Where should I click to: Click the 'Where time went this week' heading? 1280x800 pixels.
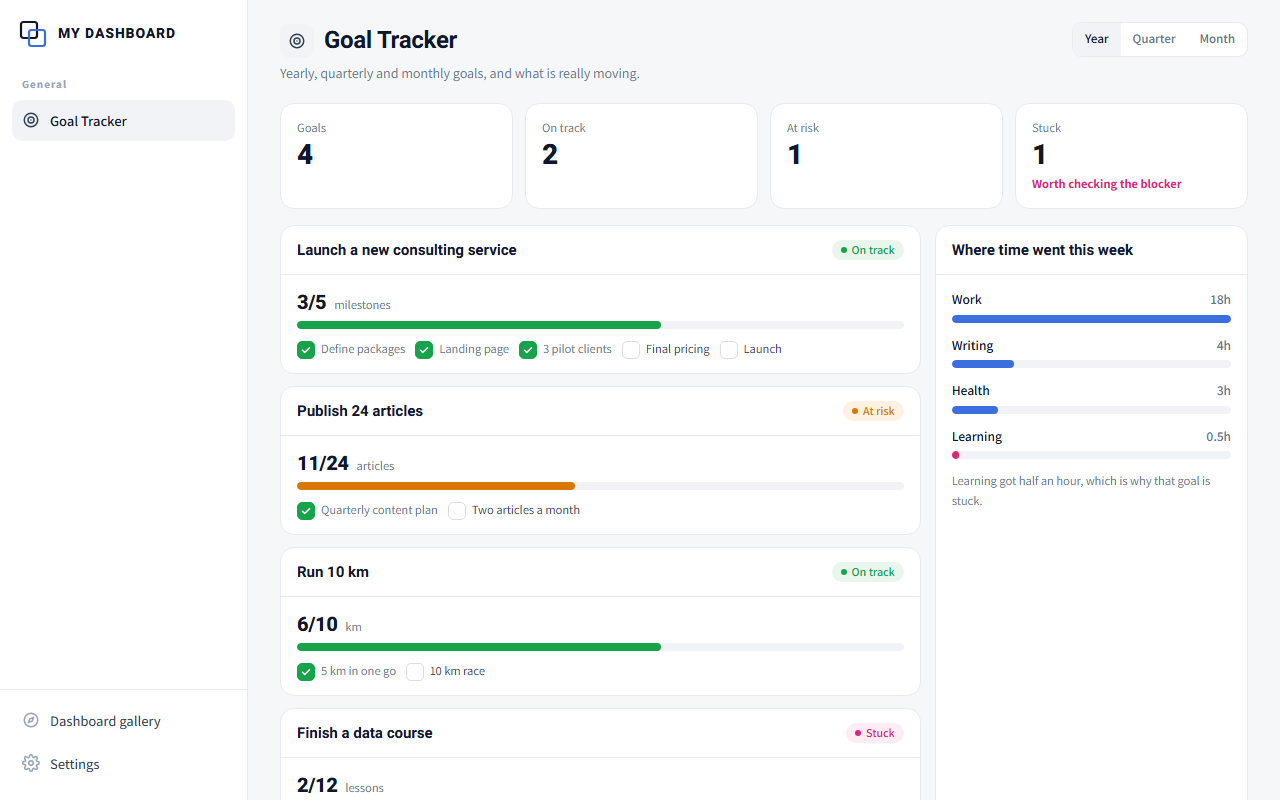click(1042, 250)
